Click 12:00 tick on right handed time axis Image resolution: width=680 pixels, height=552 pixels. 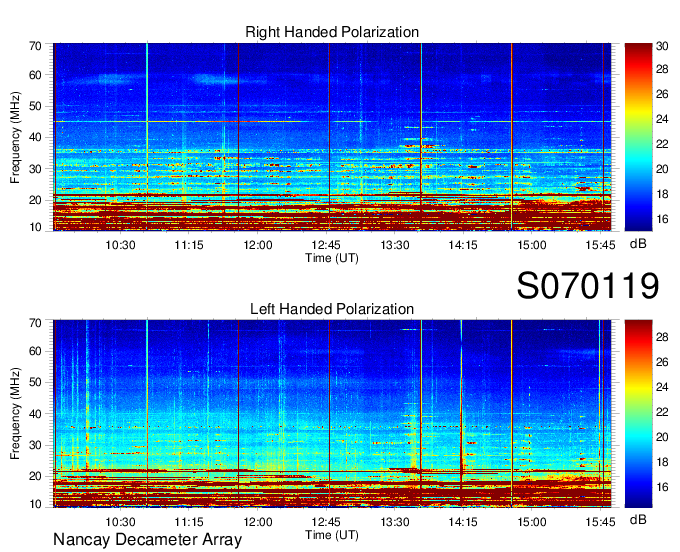[x=258, y=245]
